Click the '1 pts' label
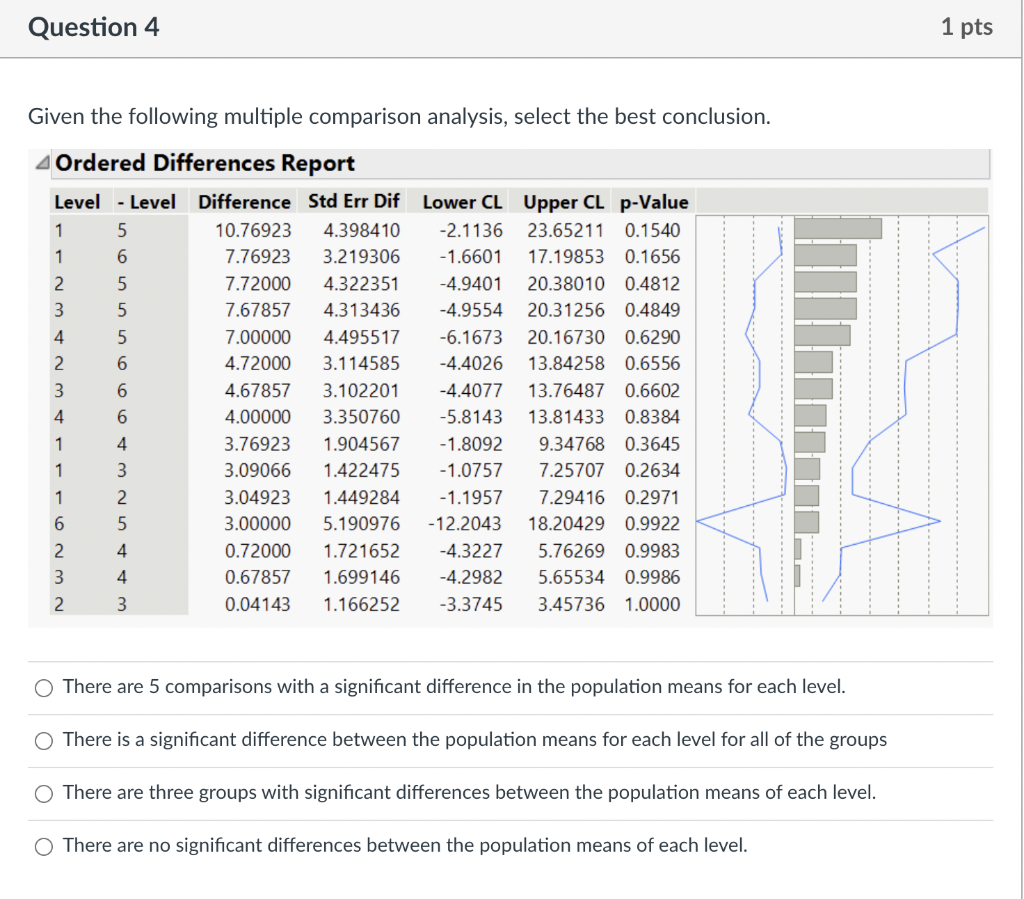 [x=967, y=27]
